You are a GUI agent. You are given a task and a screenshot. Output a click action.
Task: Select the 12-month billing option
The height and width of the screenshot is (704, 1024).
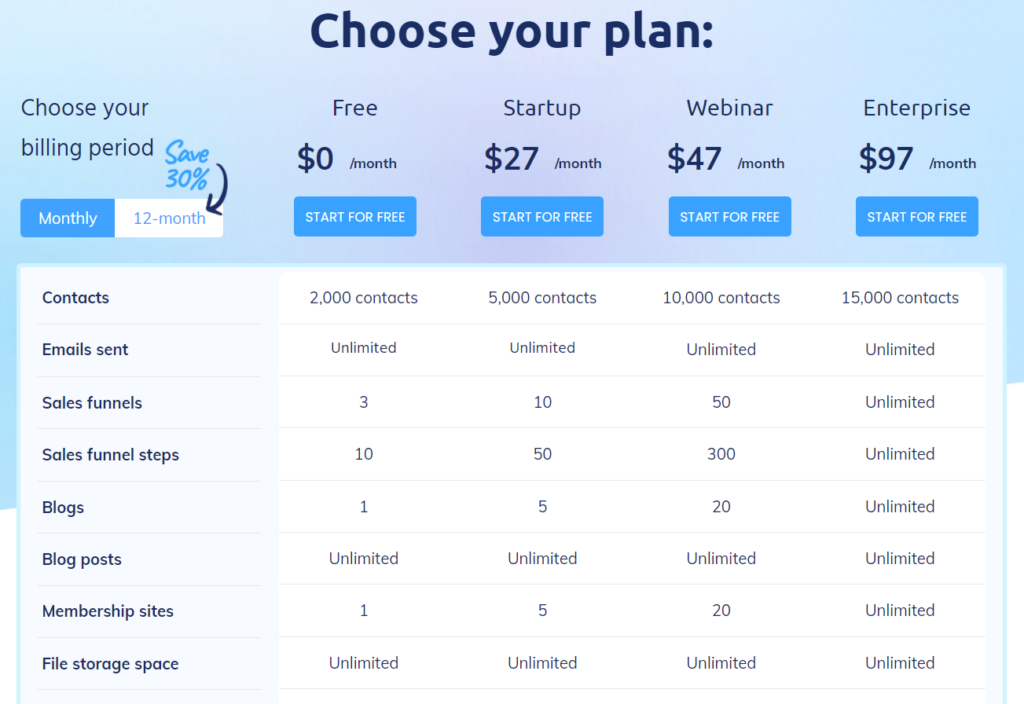pyautogui.click(x=168, y=217)
